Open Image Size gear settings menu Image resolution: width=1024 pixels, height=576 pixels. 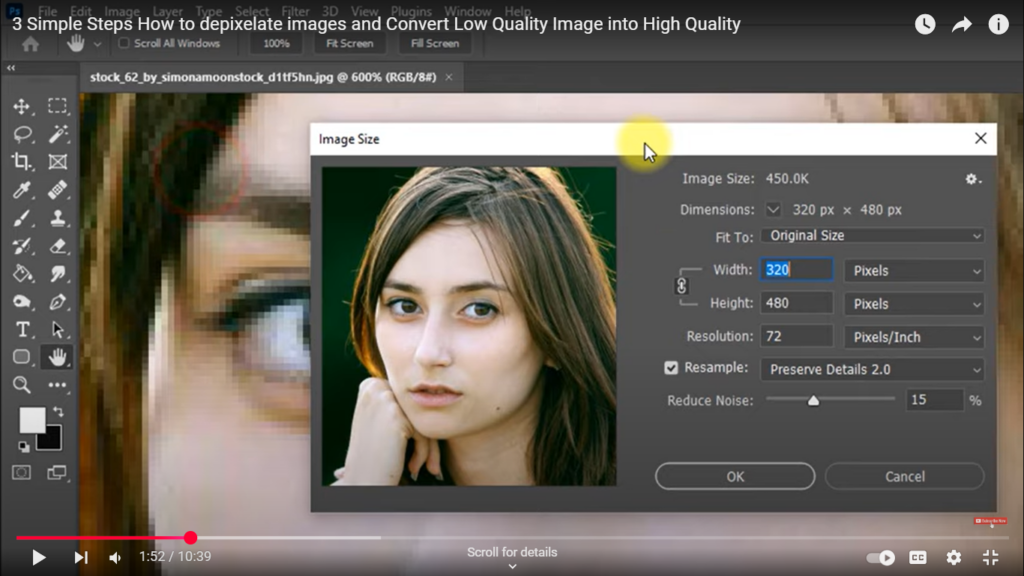pos(972,179)
